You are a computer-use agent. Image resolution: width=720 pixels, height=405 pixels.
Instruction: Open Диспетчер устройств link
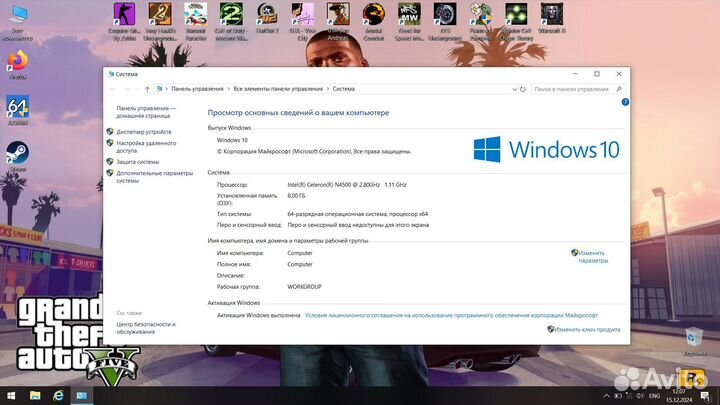click(x=144, y=132)
